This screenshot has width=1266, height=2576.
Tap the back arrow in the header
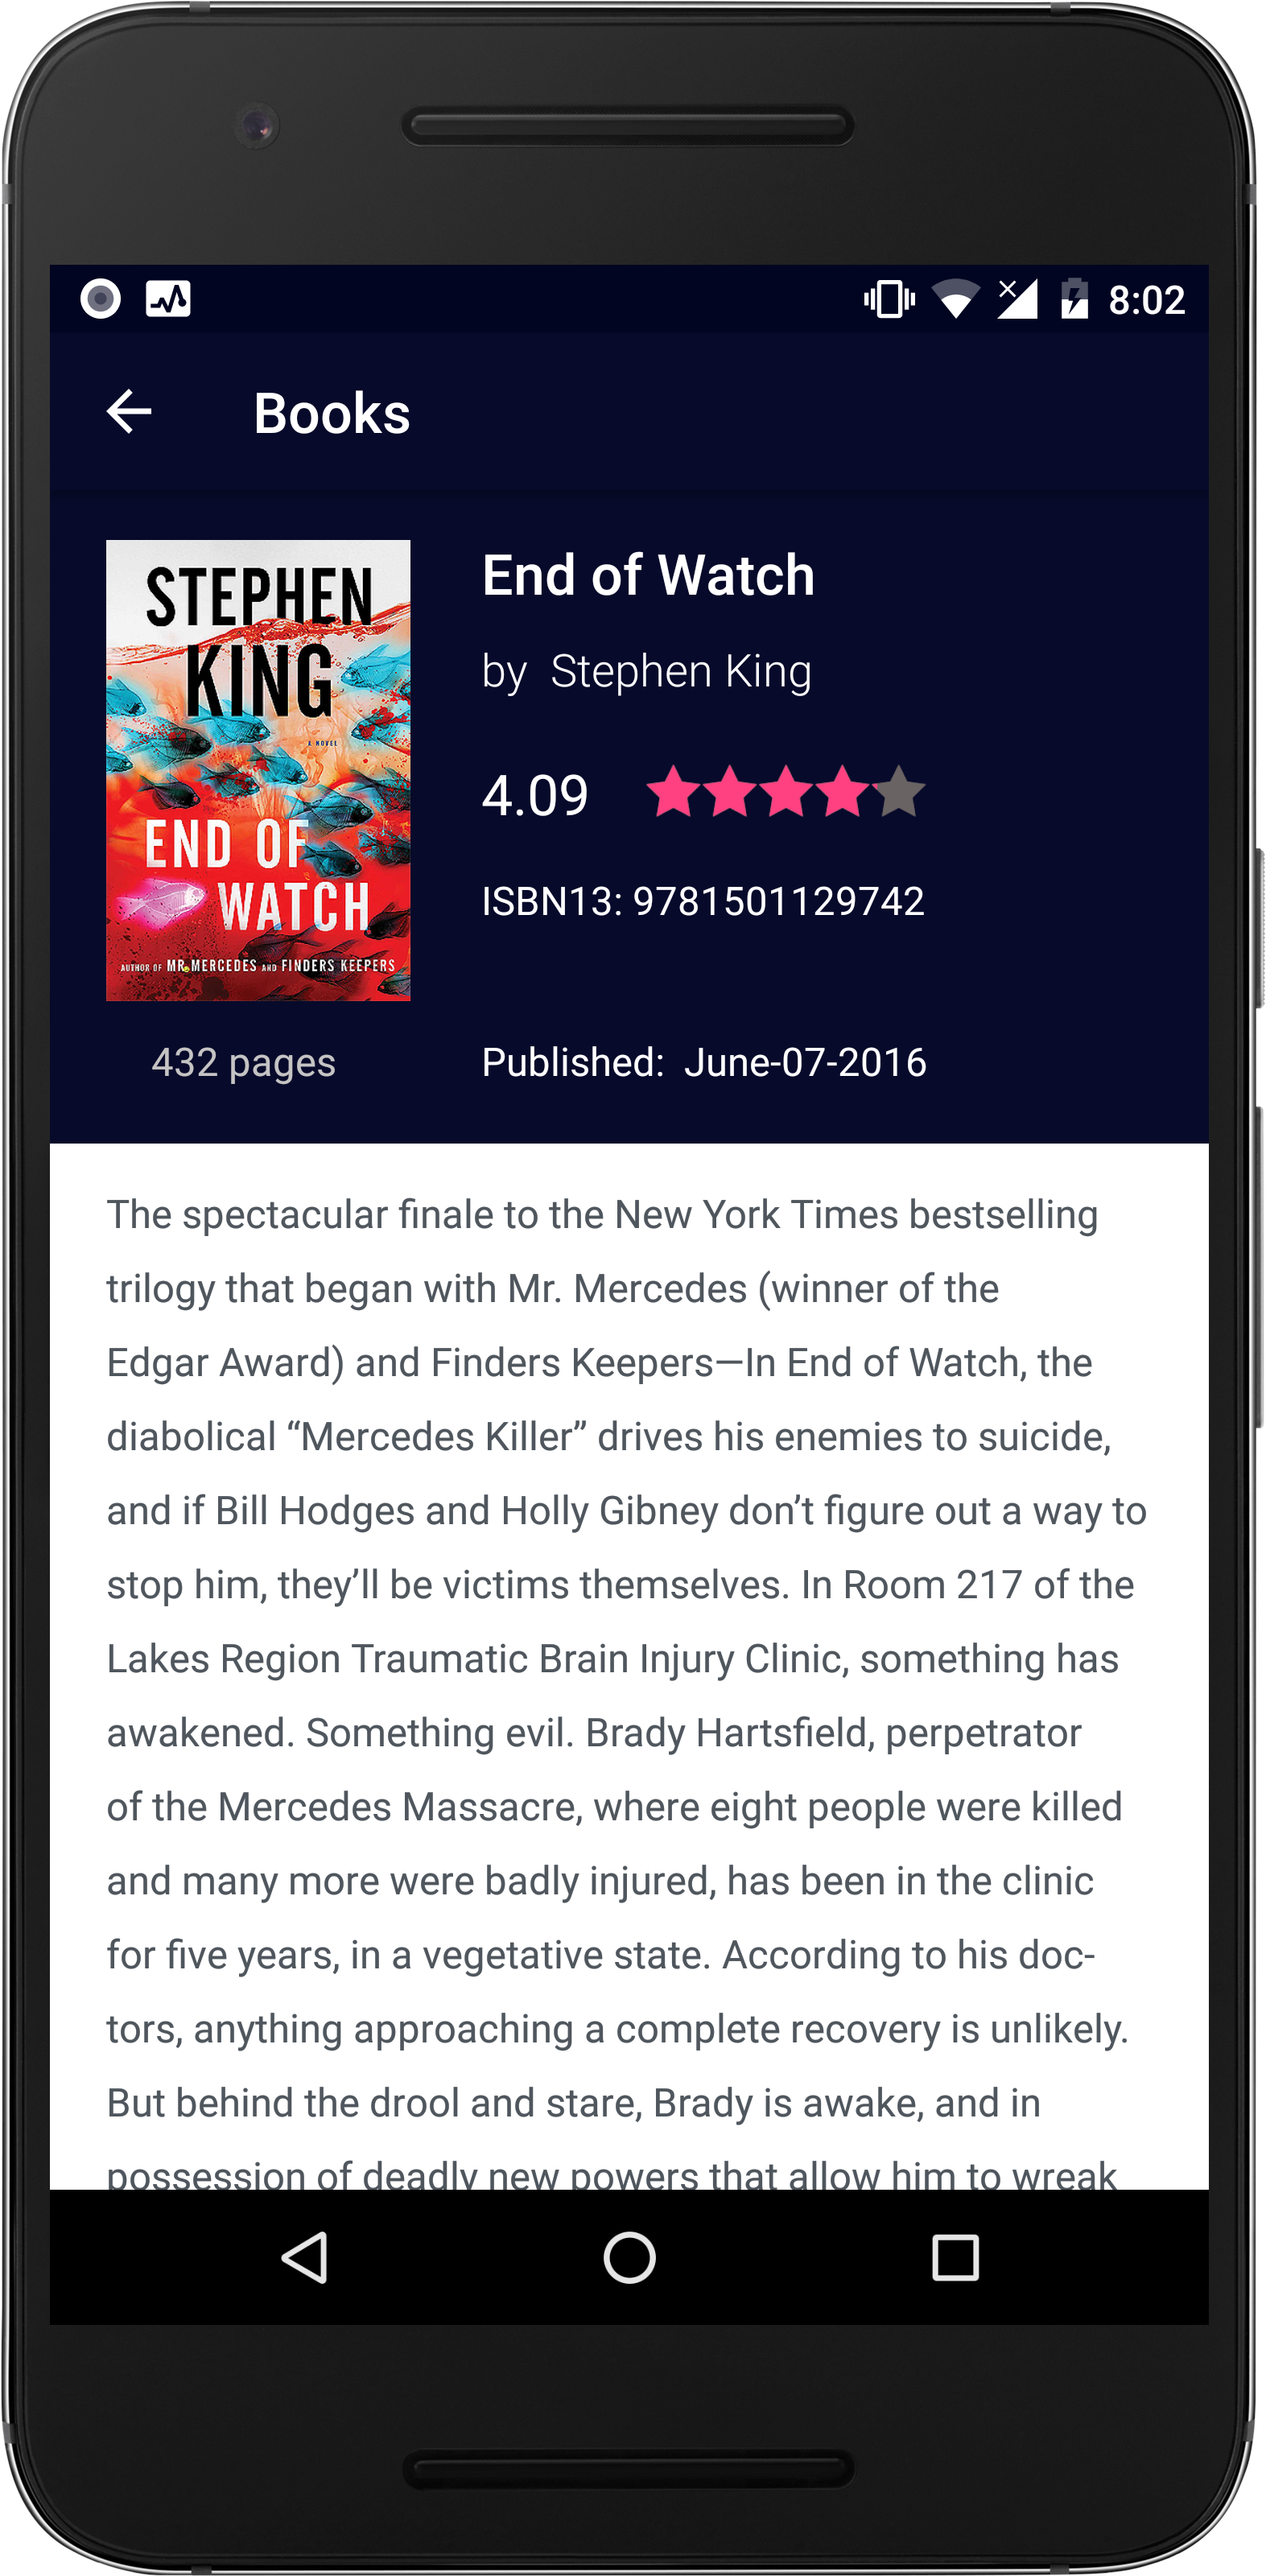pos(129,411)
